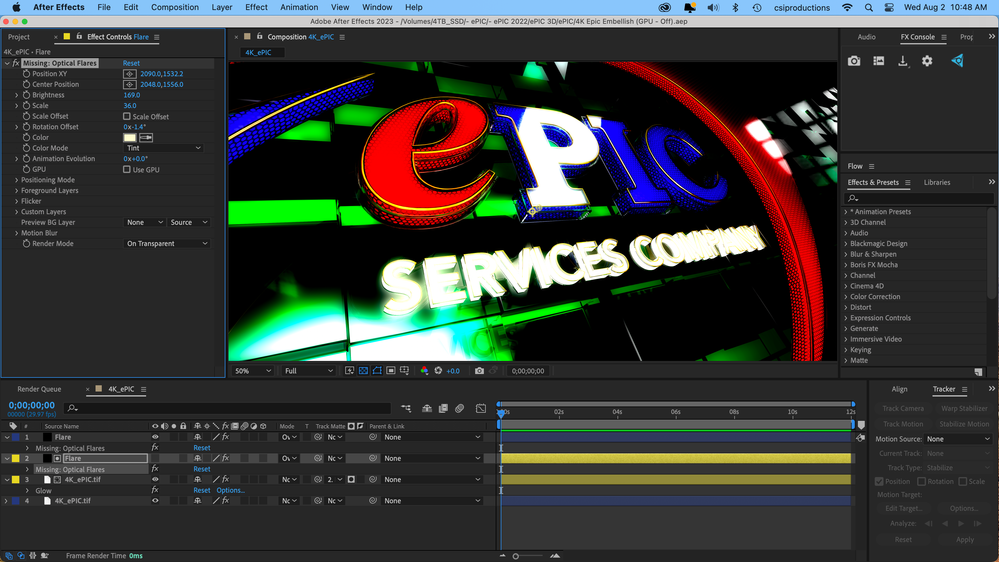Image resolution: width=999 pixels, height=562 pixels.
Task: Open viewer resolution Full dropdown
Action: coord(309,371)
